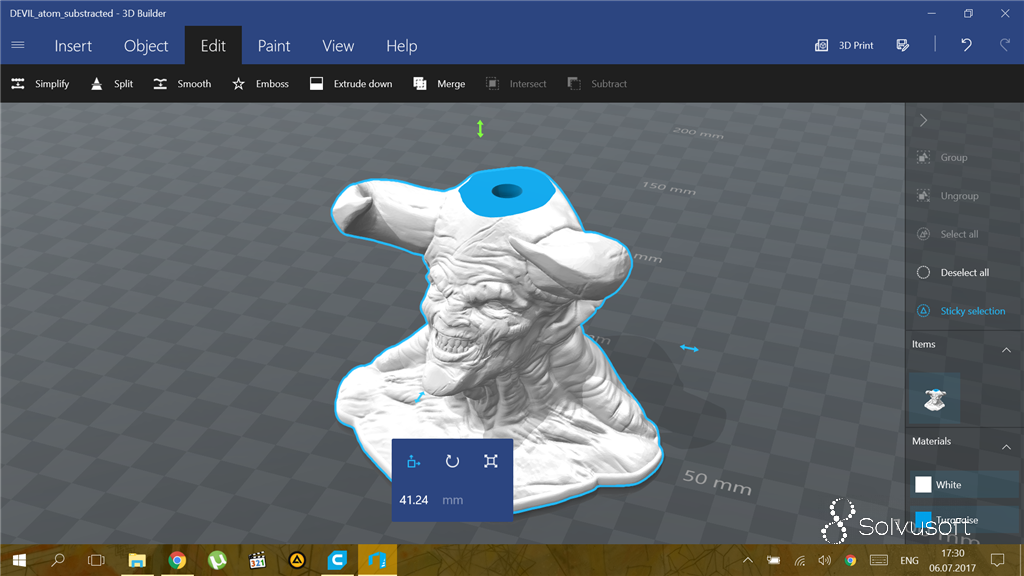
Task: Undo the last action
Action: click(x=967, y=45)
